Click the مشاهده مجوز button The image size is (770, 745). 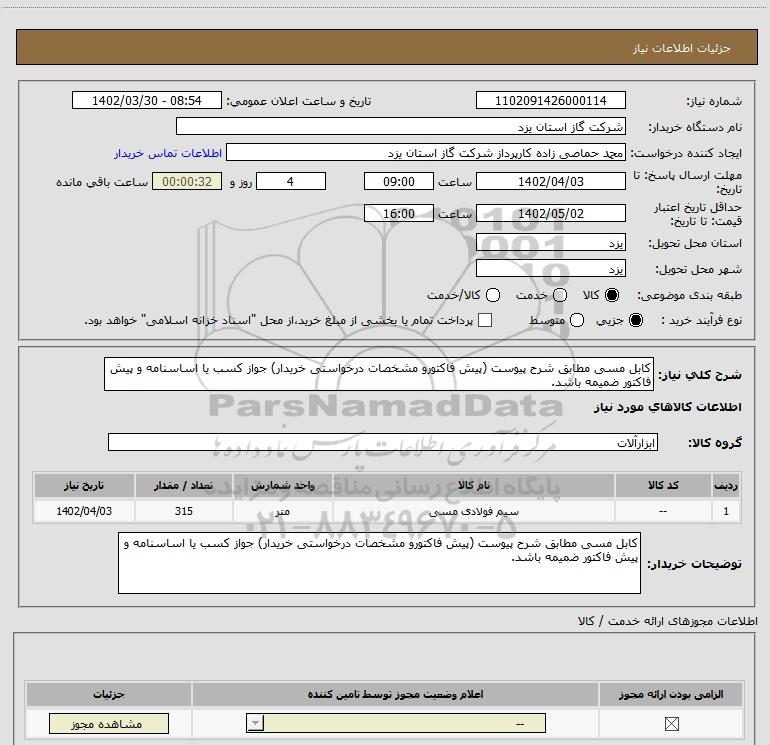109,724
